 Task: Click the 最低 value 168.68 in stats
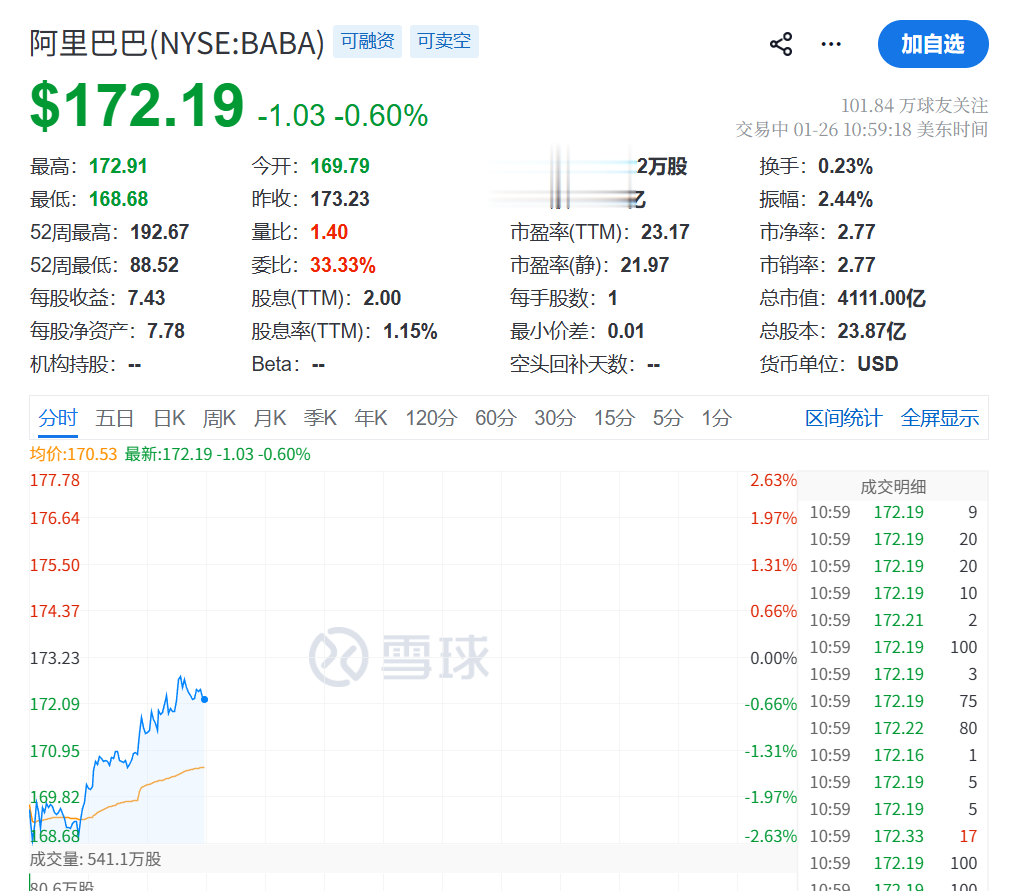pos(118,199)
